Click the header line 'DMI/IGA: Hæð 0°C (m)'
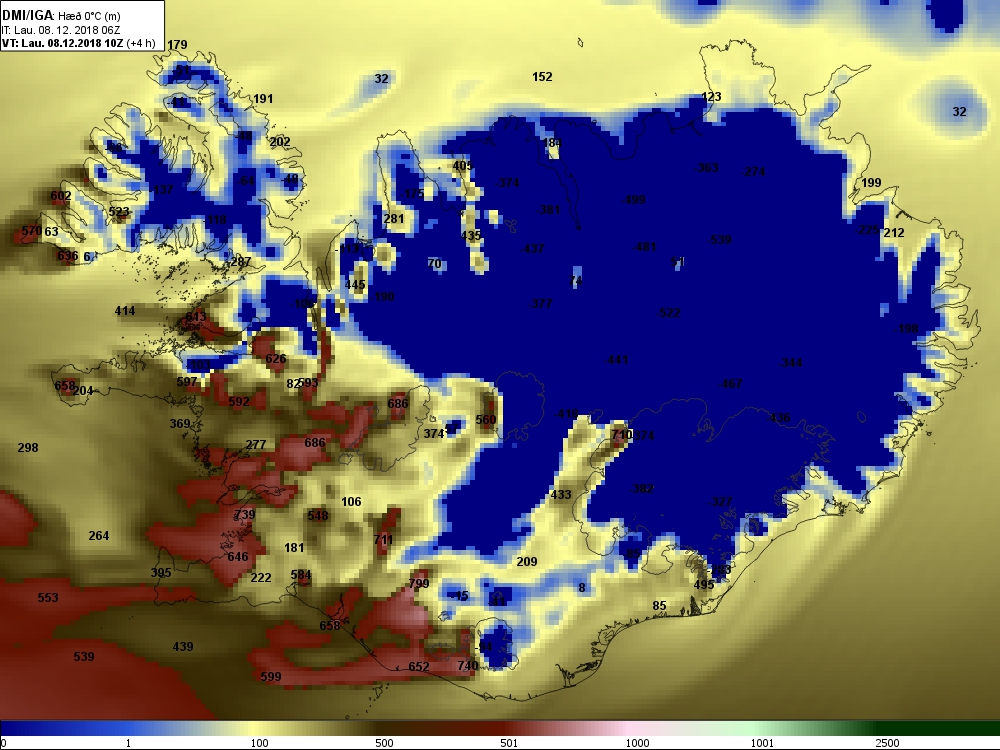 pyautogui.click(x=61, y=15)
